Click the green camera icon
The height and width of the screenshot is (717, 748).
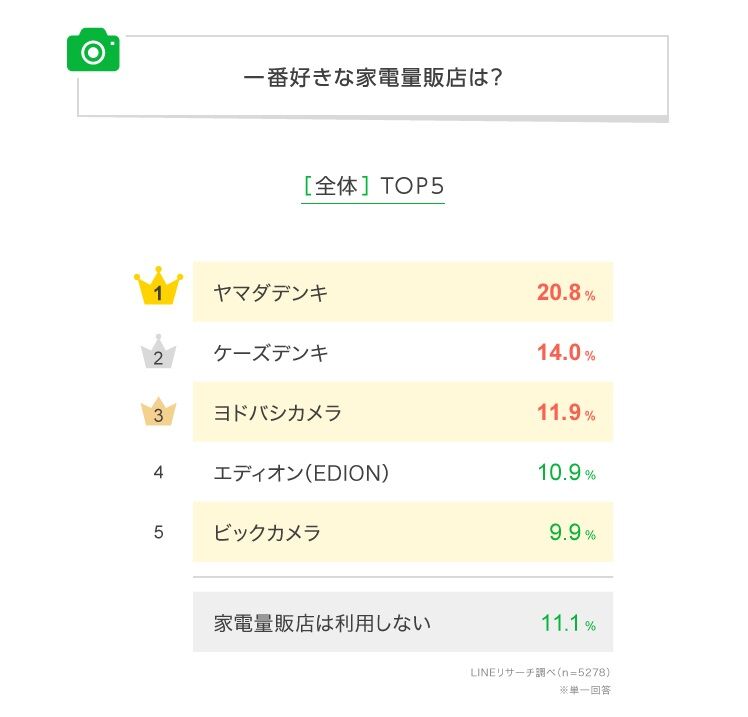93,50
